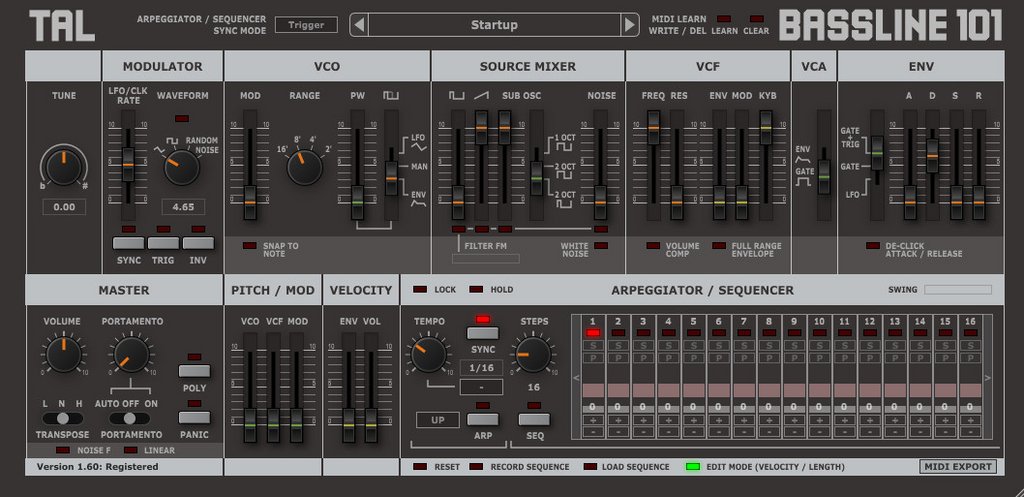This screenshot has width=1024, height=497.
Task: Toggle the LOAD SEQUENCE LED
Action: coord(590,466)
